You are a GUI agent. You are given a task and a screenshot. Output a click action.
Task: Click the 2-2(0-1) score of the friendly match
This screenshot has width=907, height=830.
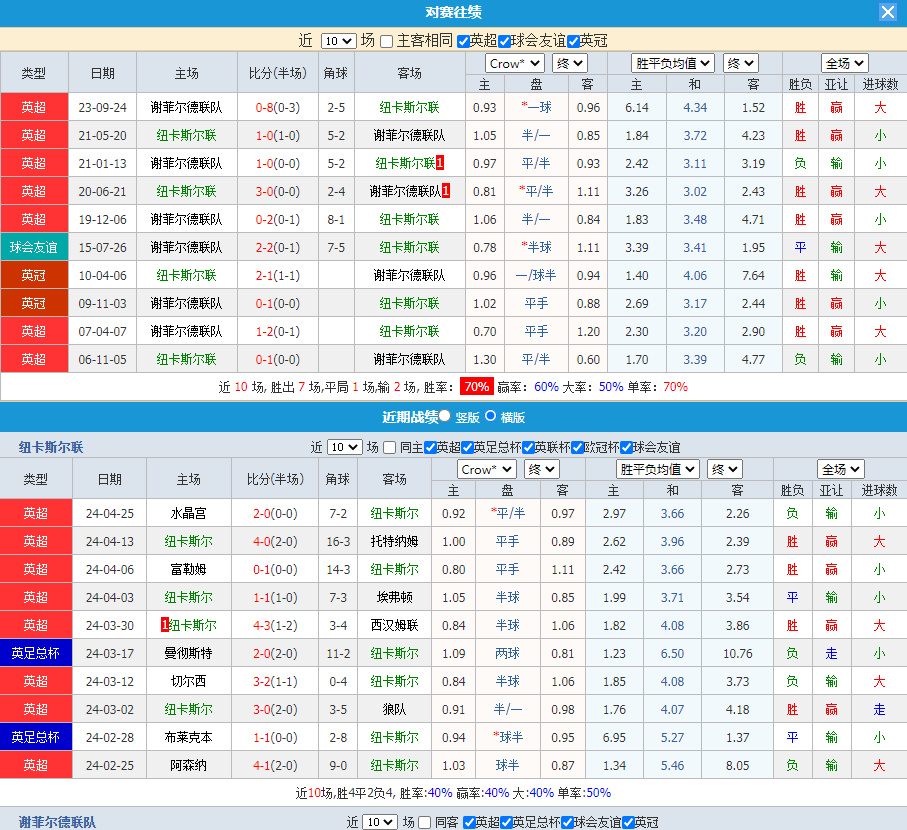[x=278, y=248]
